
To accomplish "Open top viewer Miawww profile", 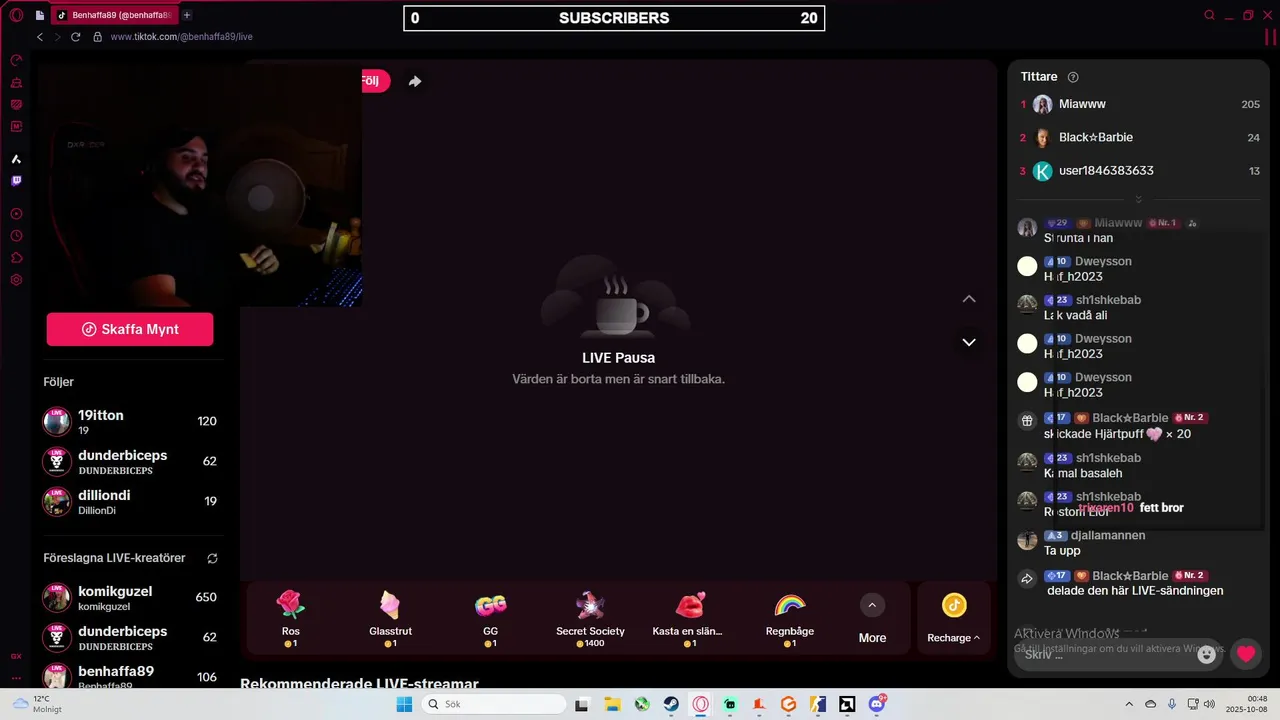I will pos(1138,104).
